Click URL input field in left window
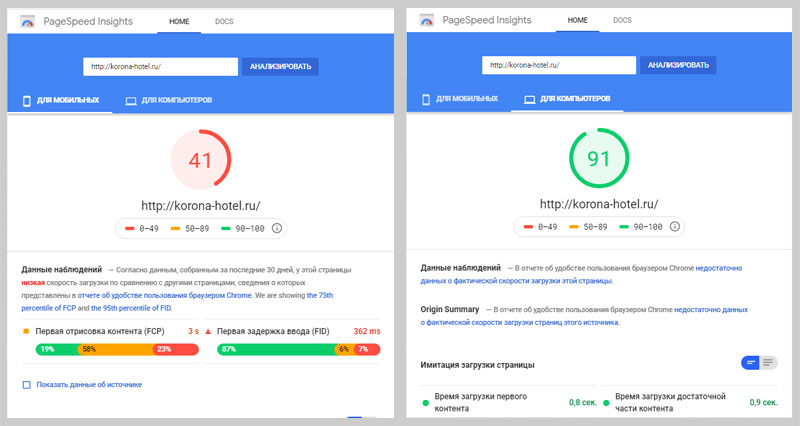The image size is (800, 426). click(160, 66)
